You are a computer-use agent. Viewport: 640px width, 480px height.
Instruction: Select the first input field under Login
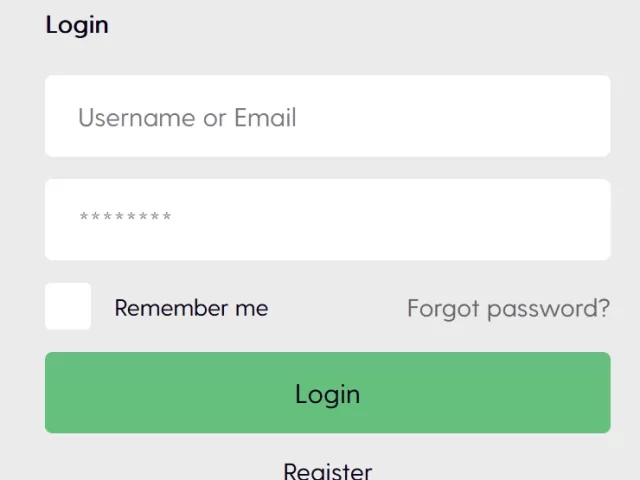tap(327, 117)
